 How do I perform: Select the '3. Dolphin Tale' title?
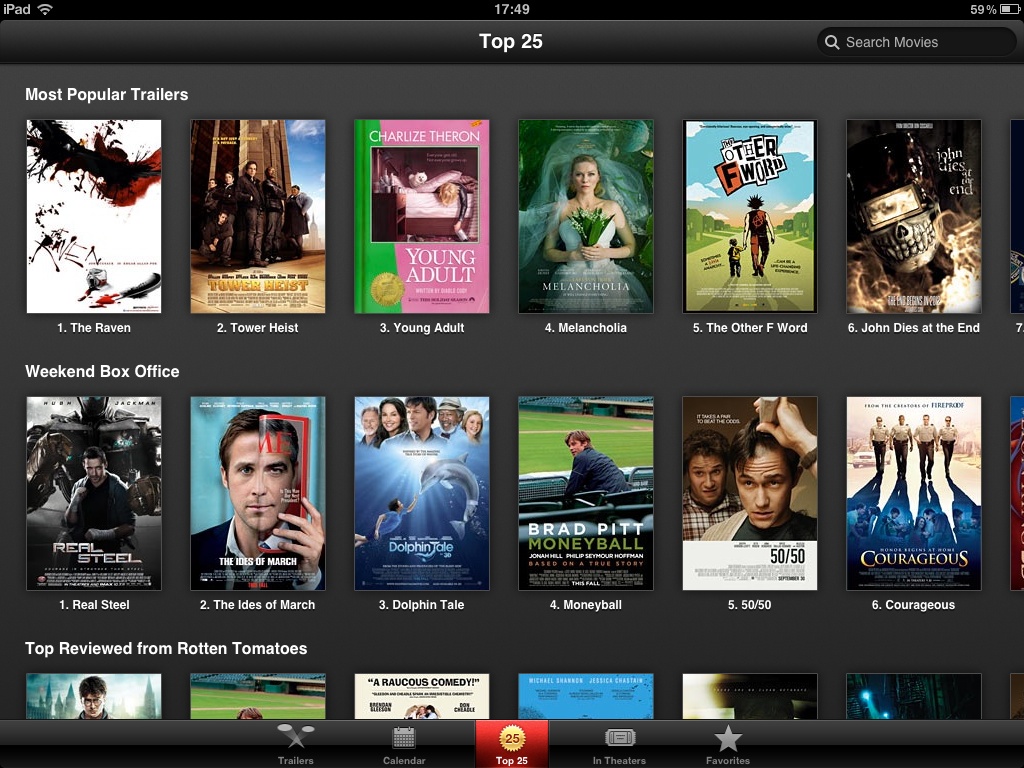421,605
